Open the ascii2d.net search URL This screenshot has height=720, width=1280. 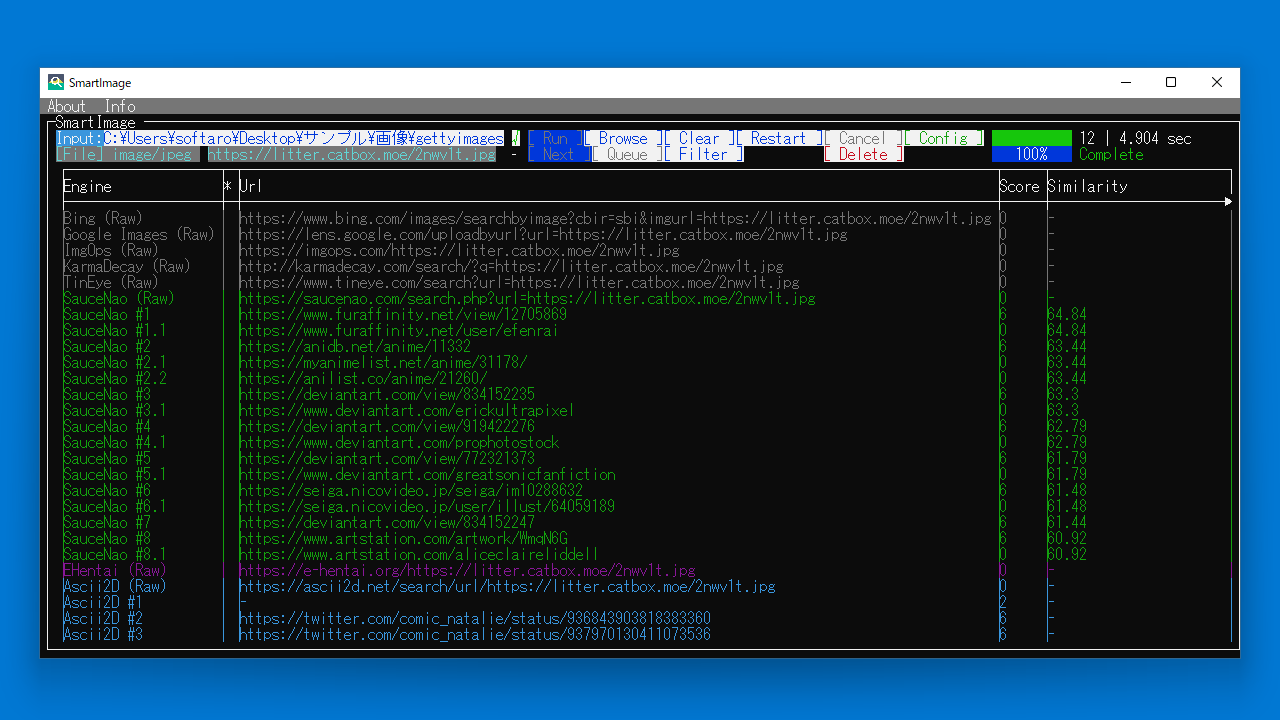tap(507, 586)
